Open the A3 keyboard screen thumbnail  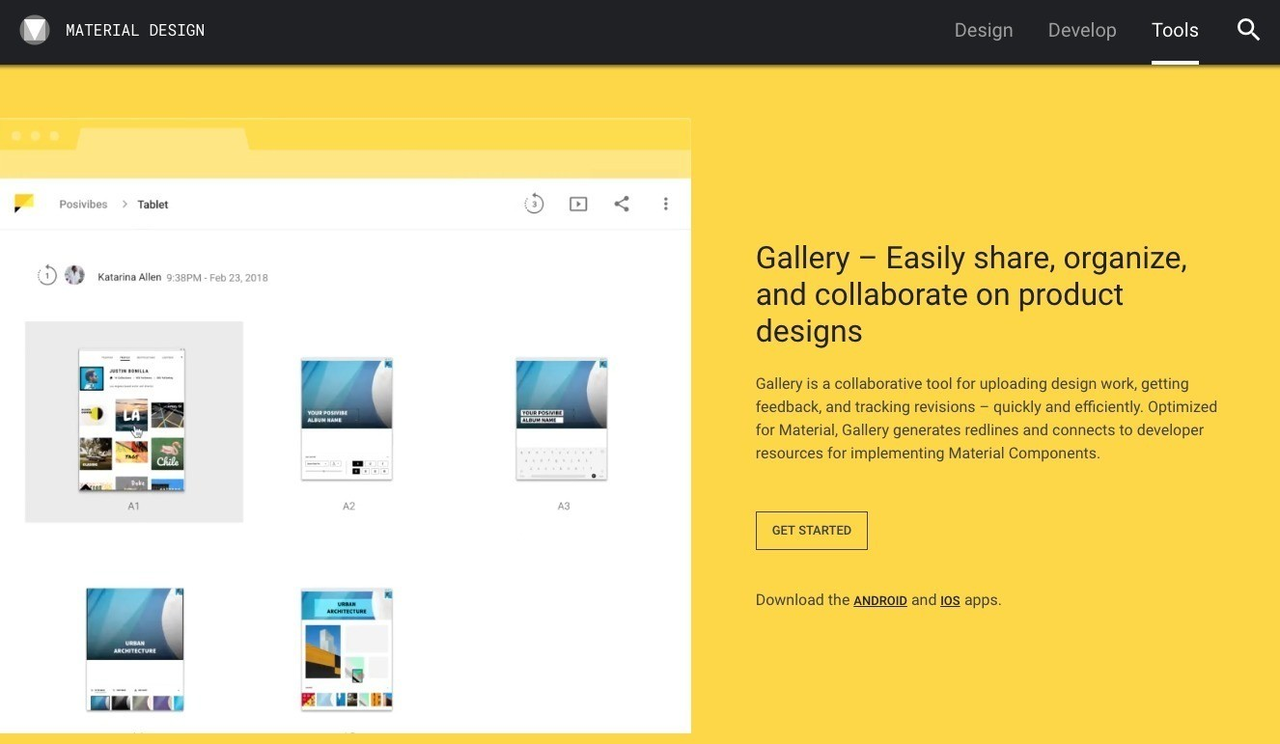click(561, 420)
